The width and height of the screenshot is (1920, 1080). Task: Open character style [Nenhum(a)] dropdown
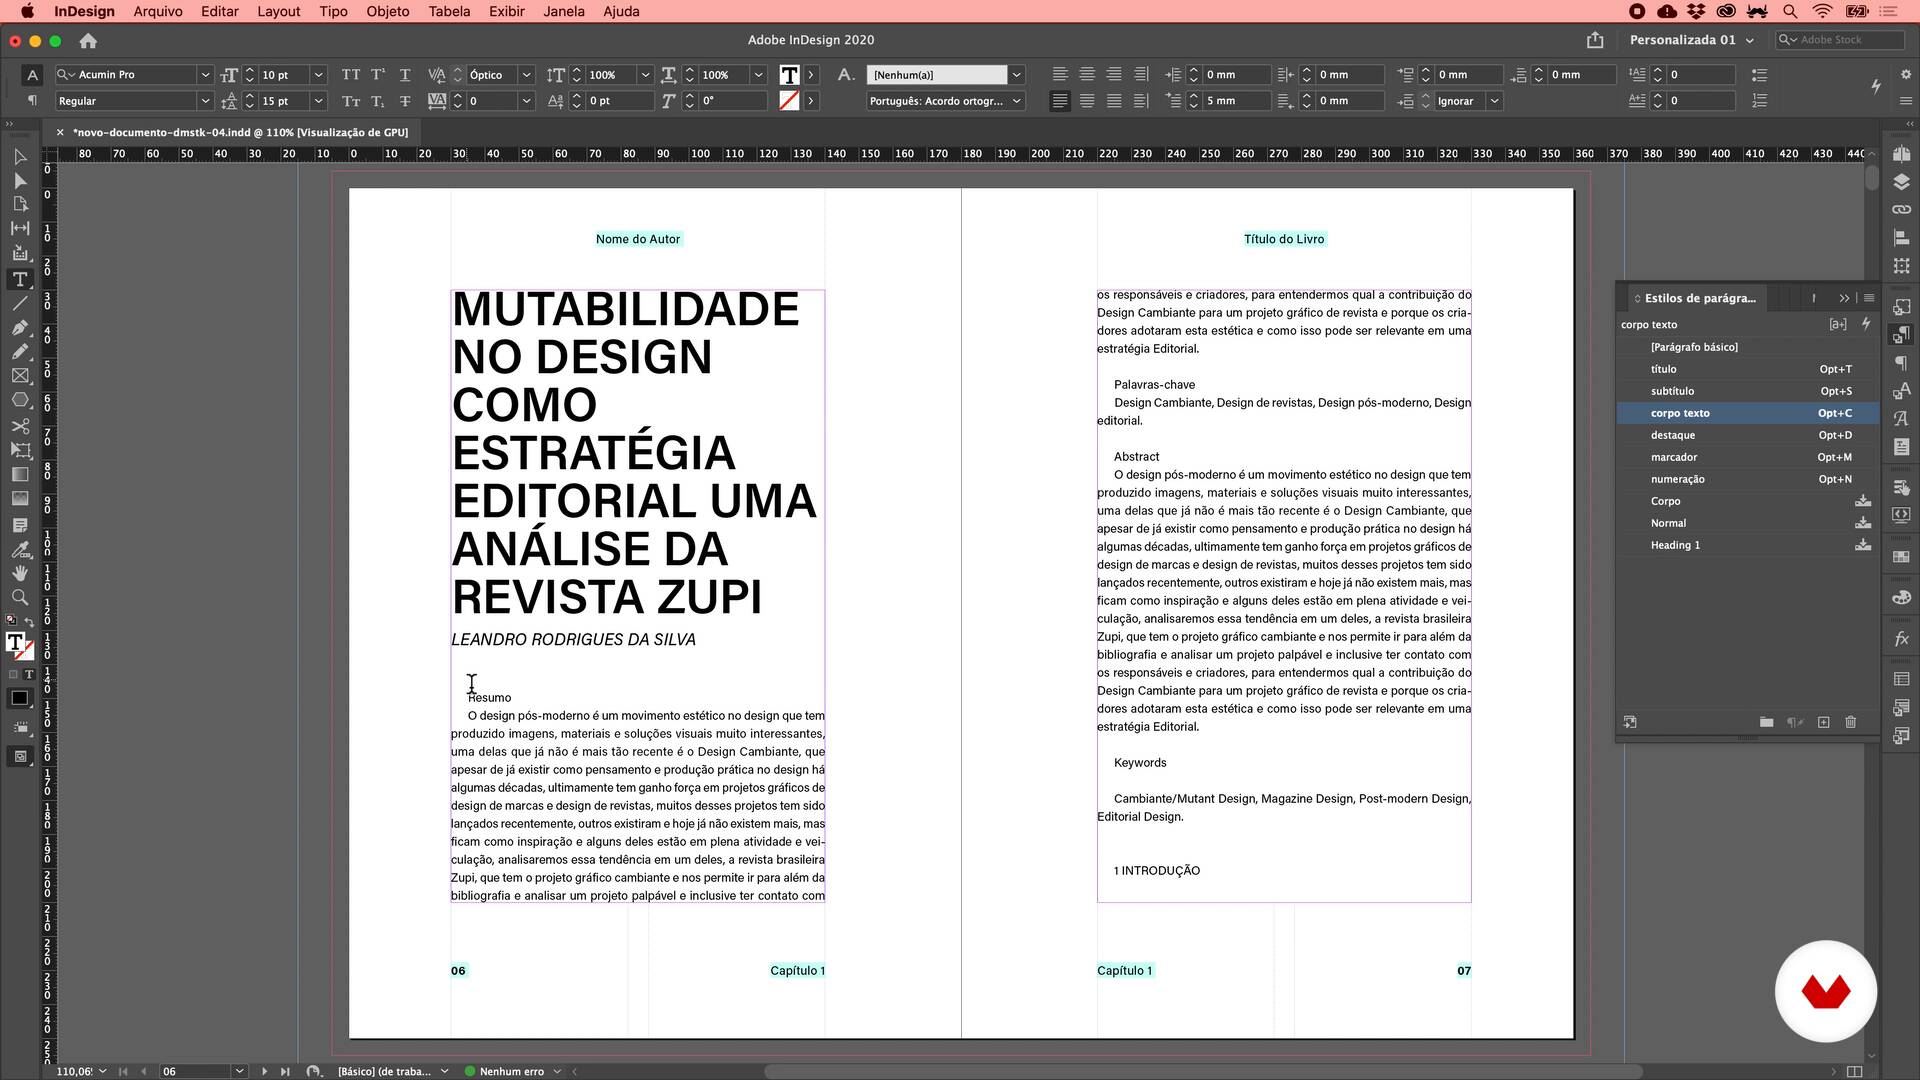[1016, 75]
